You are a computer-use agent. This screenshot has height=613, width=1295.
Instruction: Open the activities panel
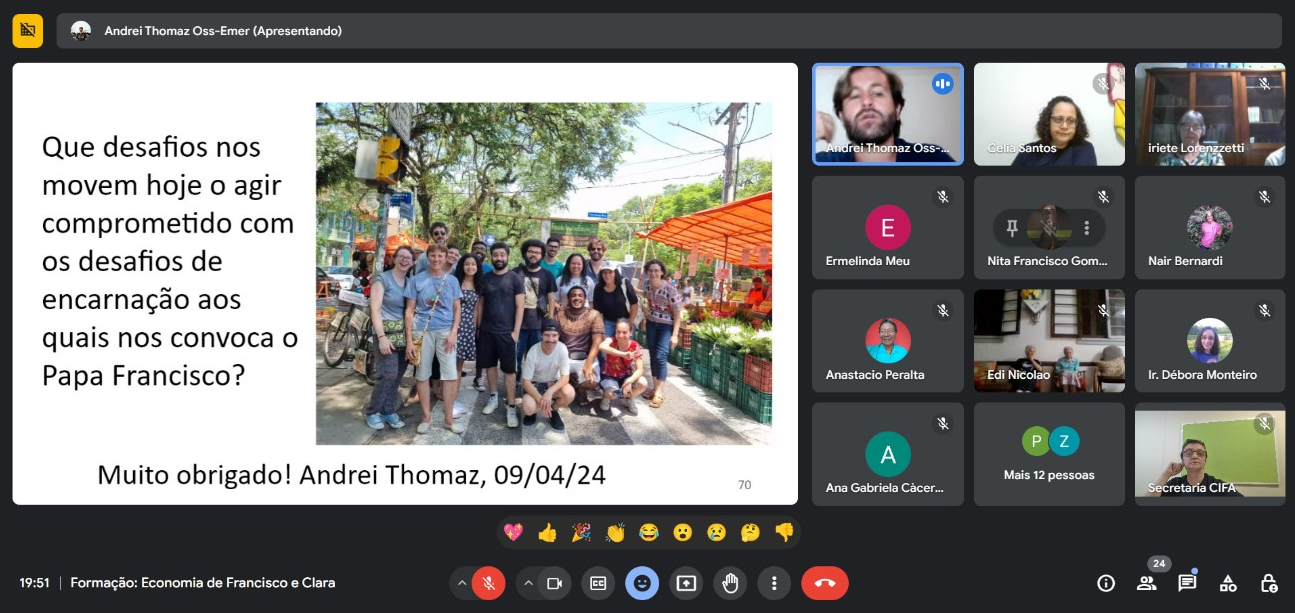tap(1228, 583)
